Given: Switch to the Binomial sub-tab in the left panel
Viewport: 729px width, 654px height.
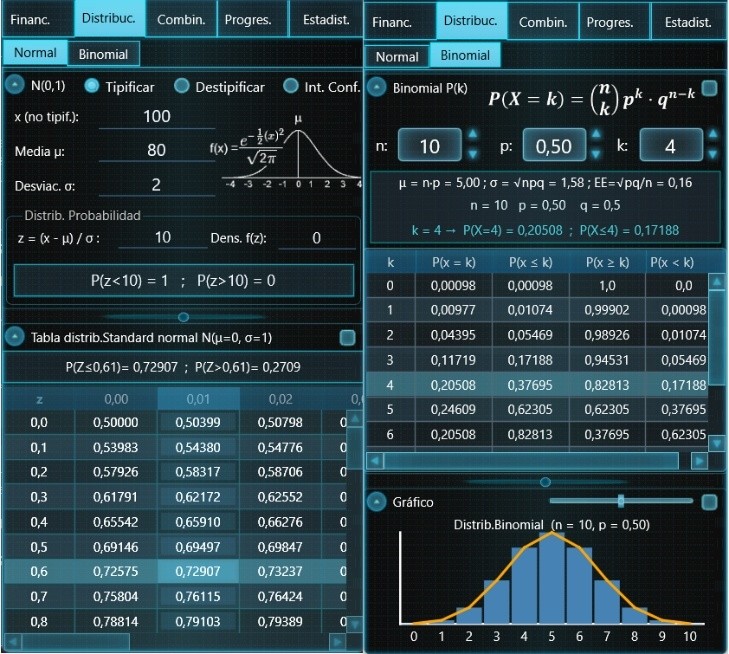Looking at the screenshot, I should pyautogui.click(x=103, y=54).
